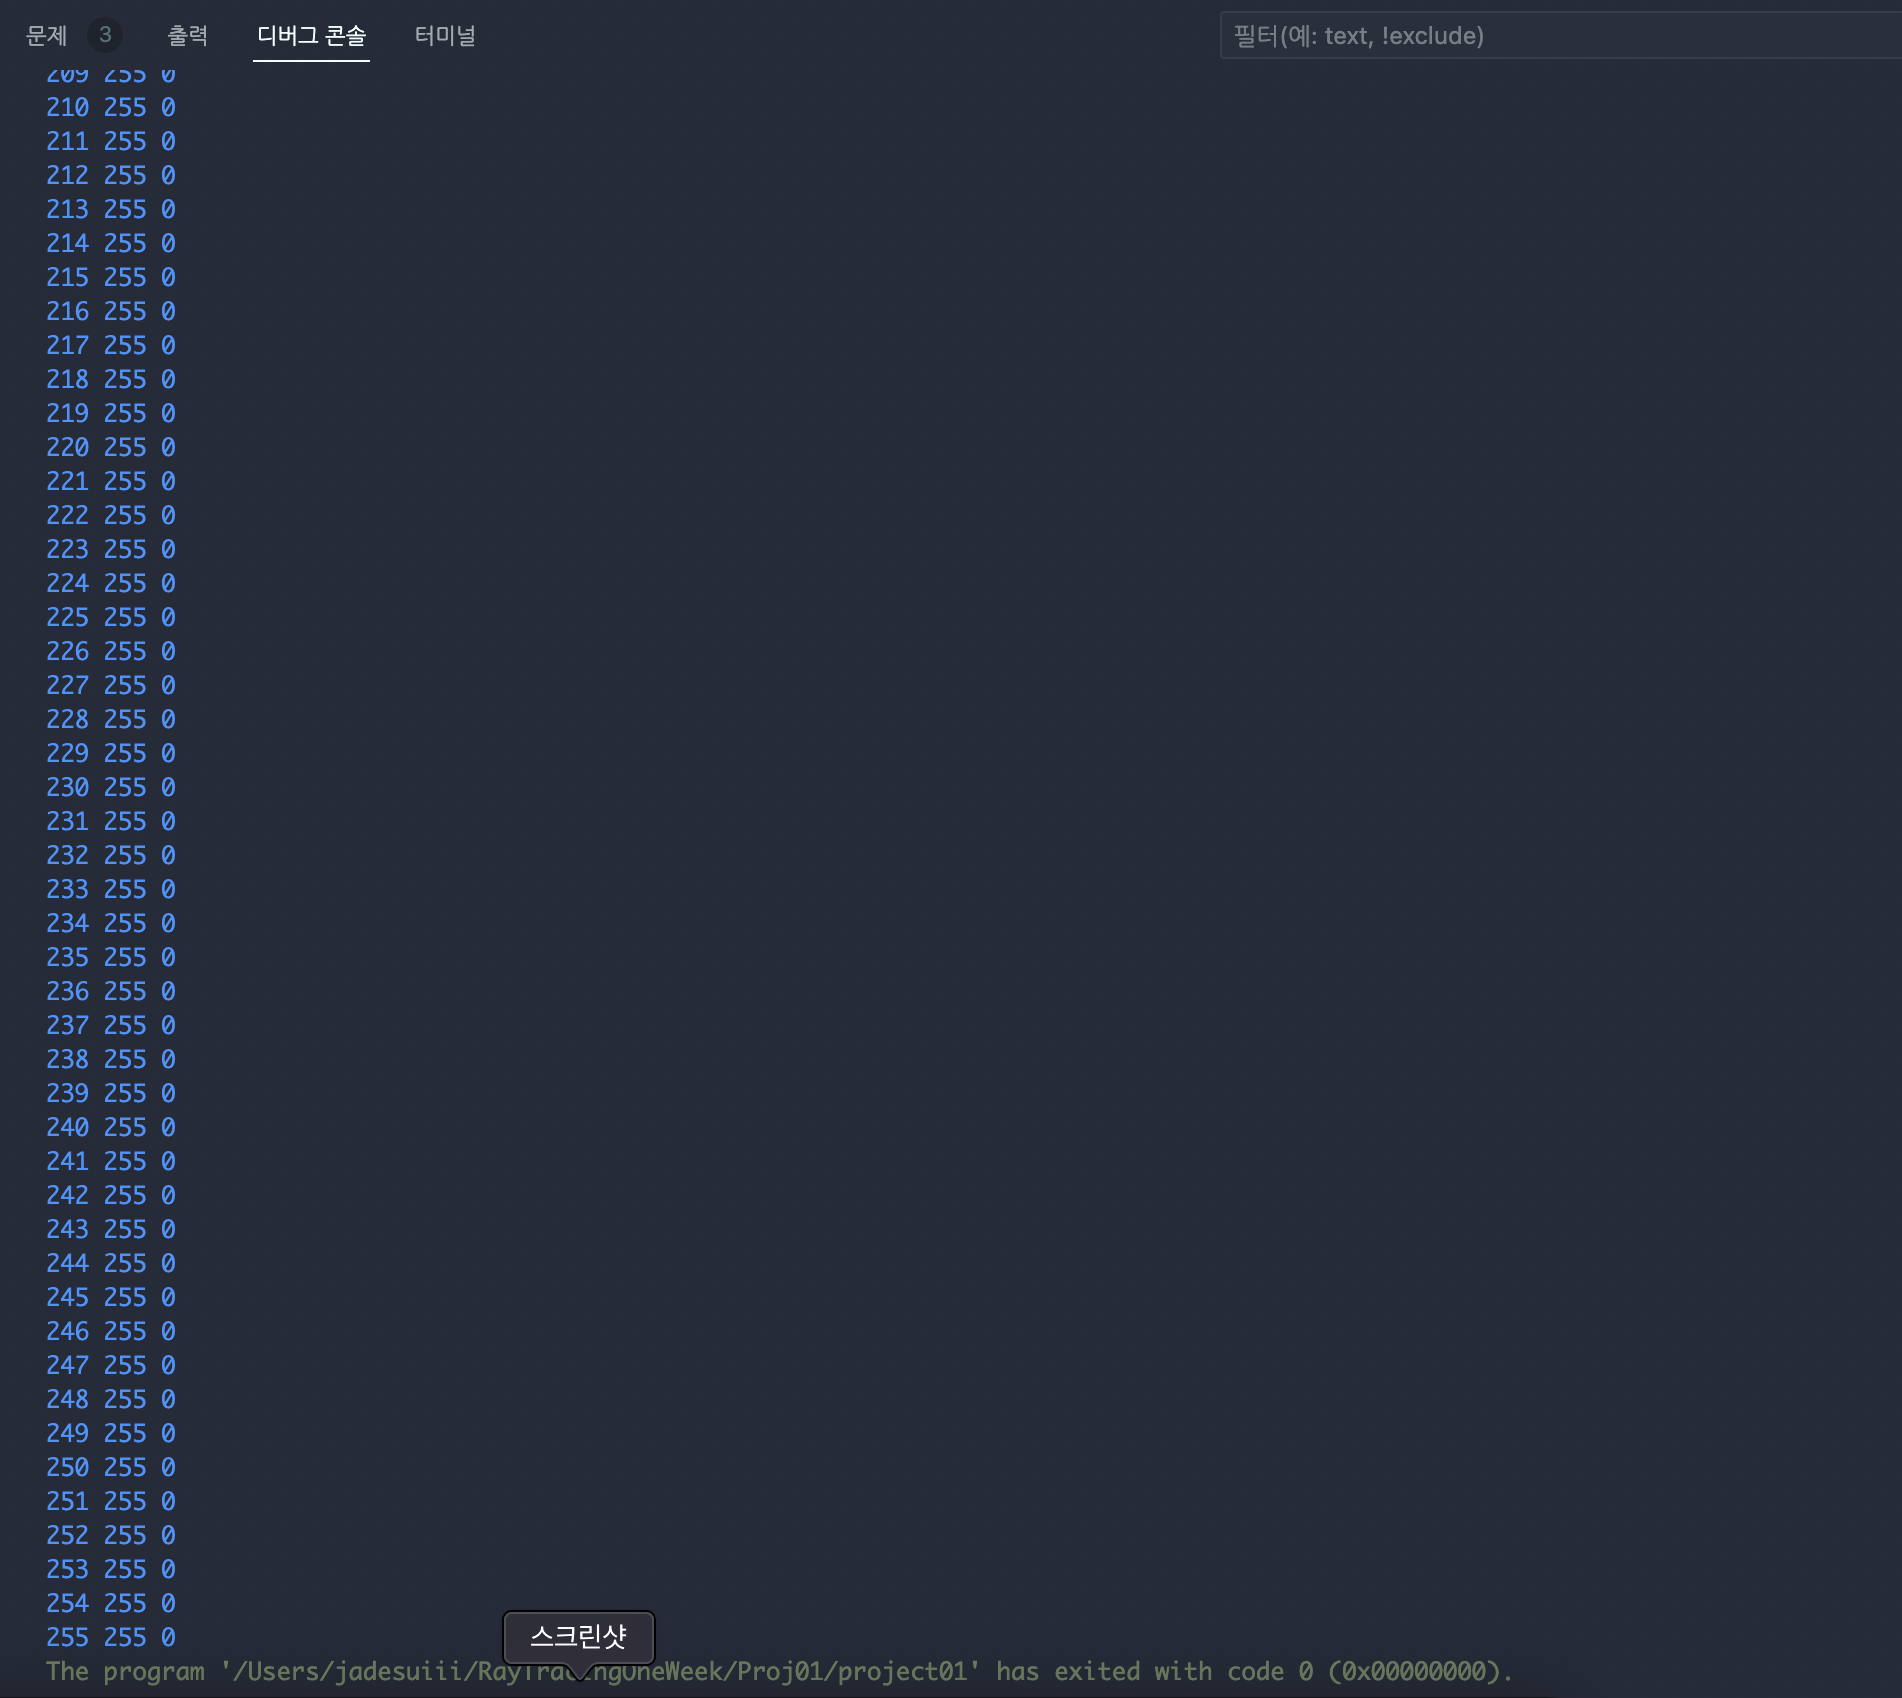Click the output line "214 255 0"
Image resolution: width=1902 pixels, height=1698 pixels.
click(111, 243)
